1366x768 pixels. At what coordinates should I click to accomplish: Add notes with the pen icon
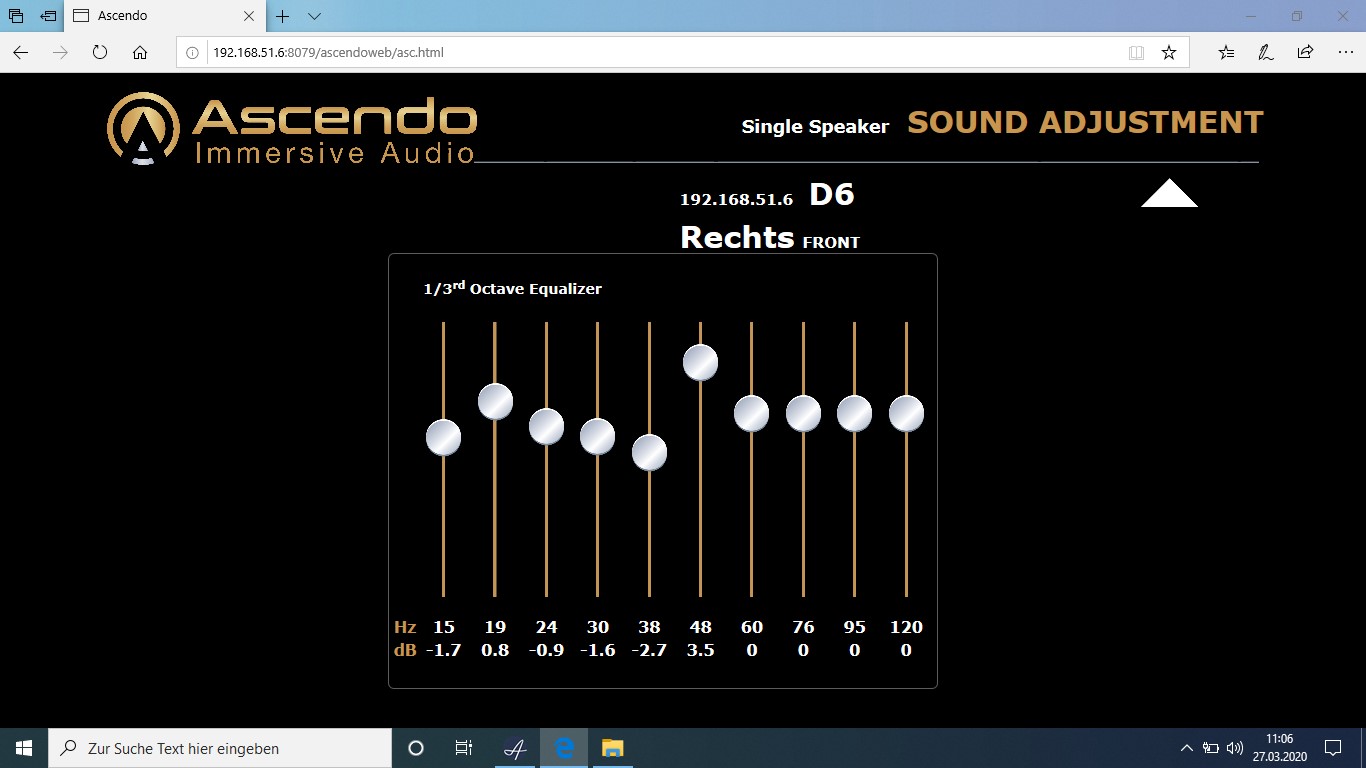[x=1266, y=52]
